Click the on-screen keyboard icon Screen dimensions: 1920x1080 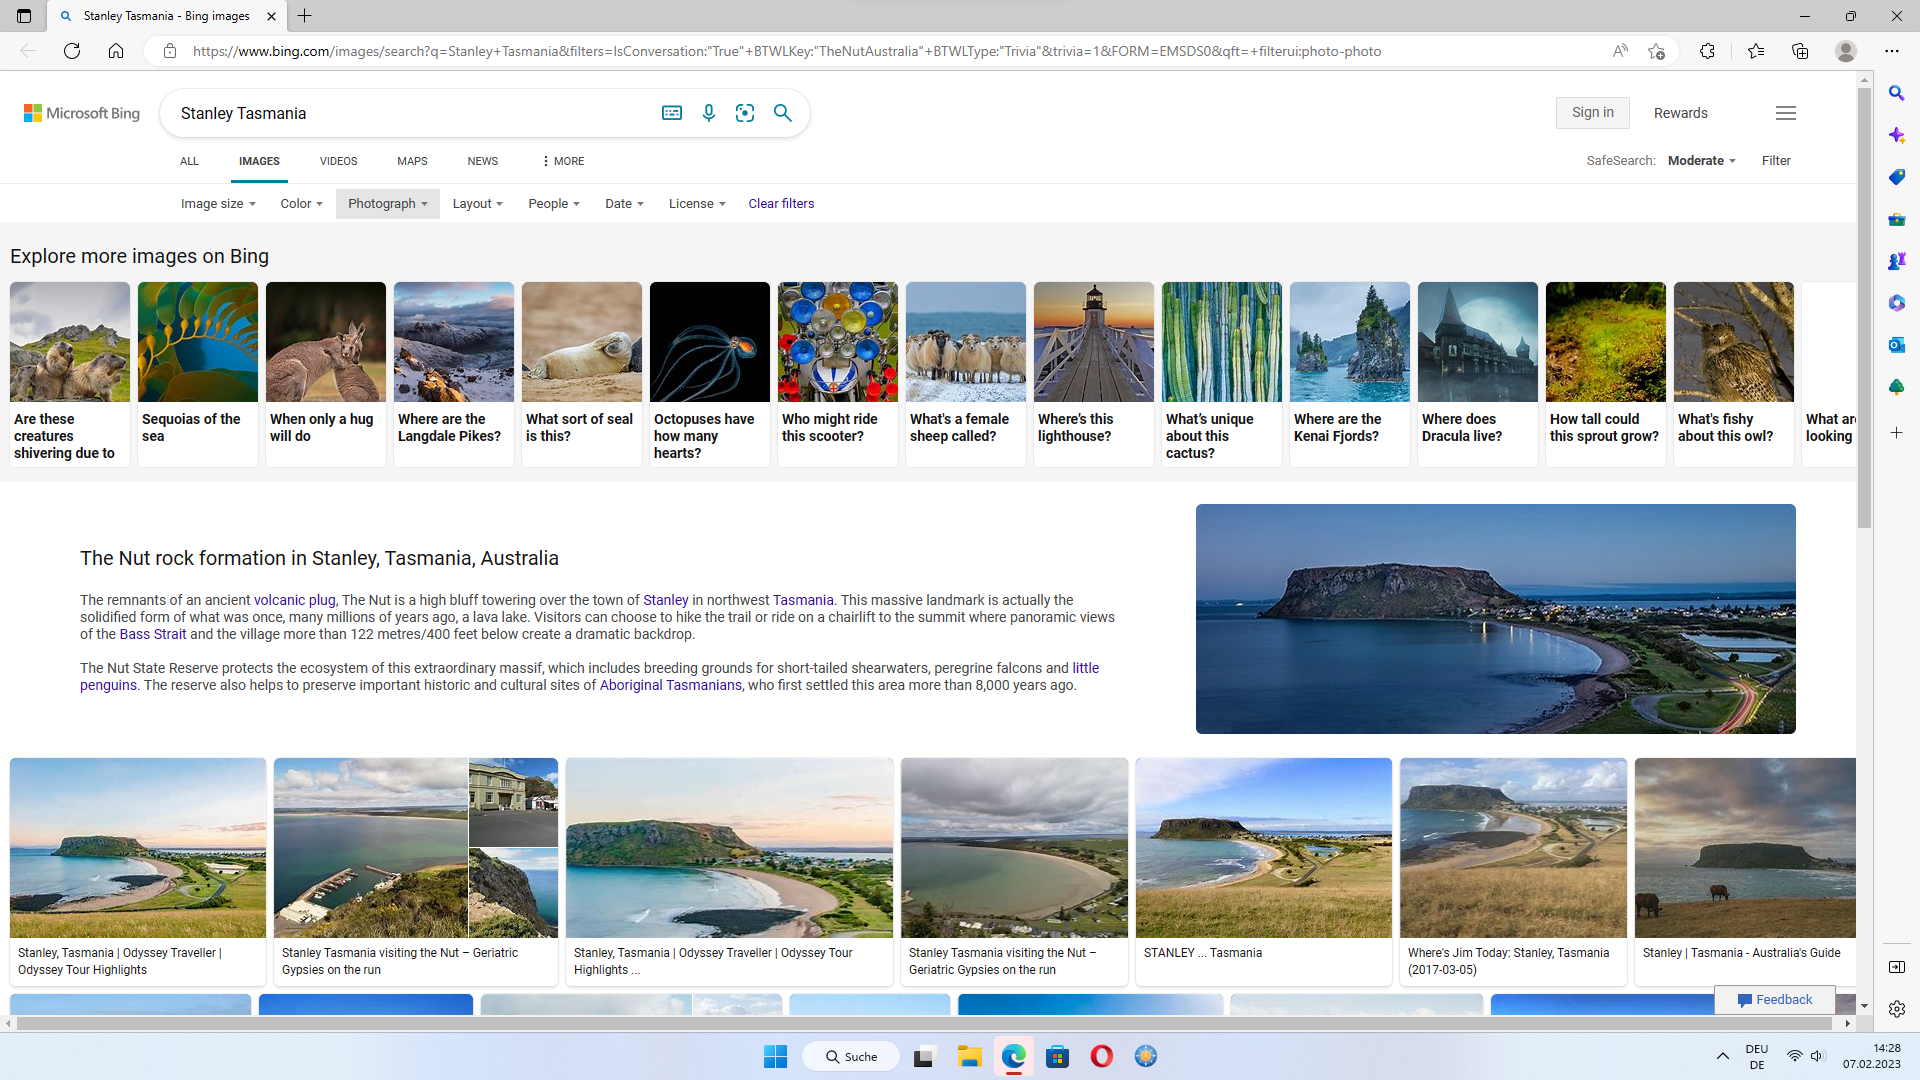[672, 113]
